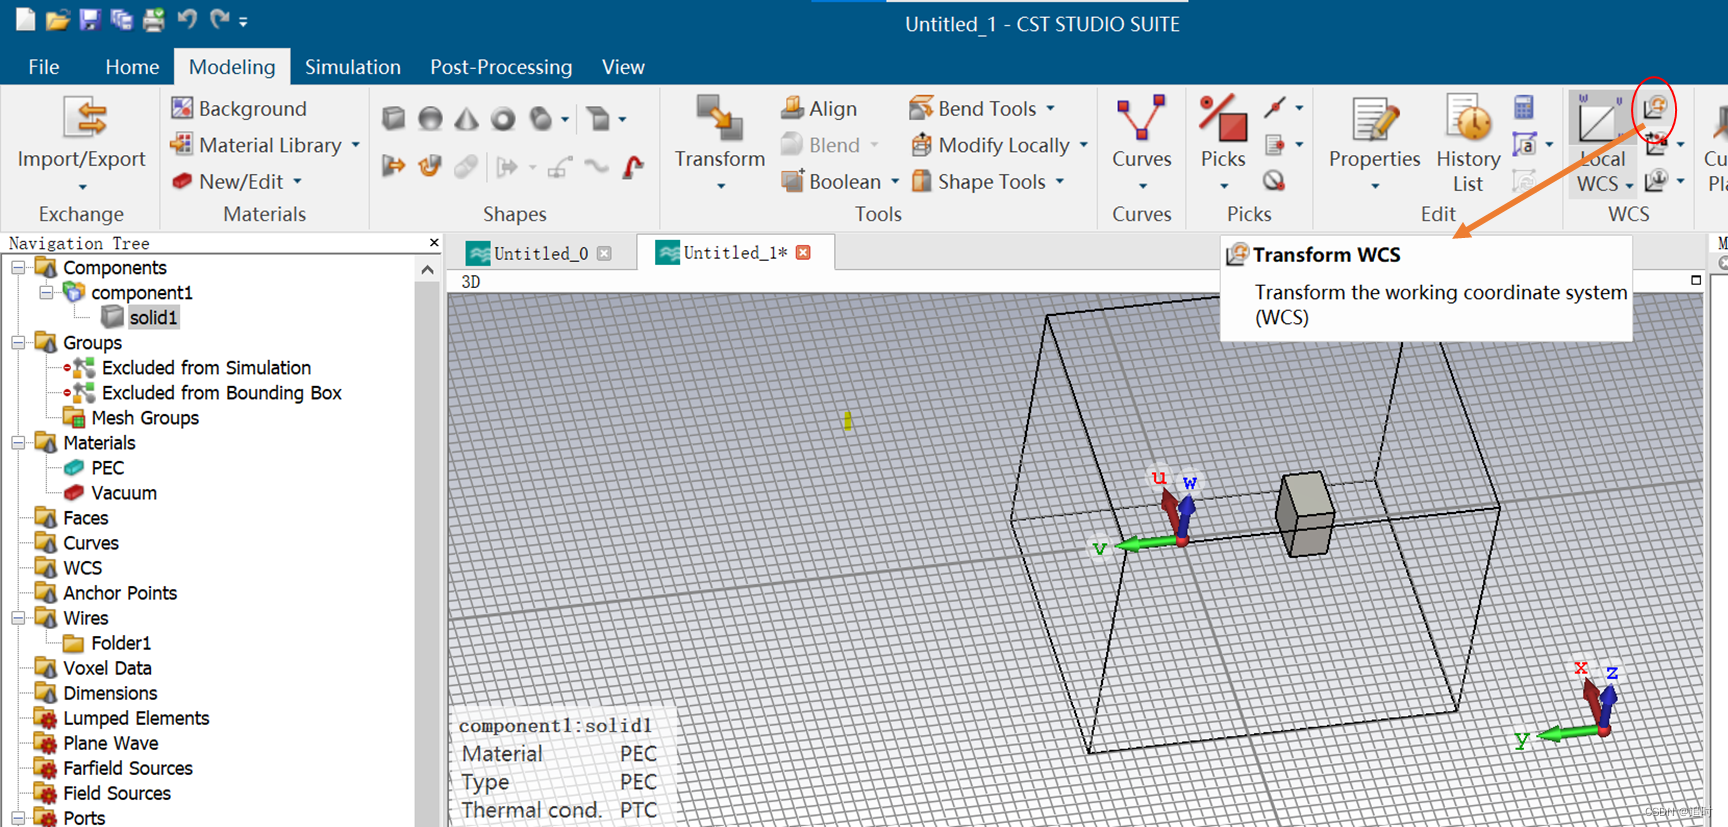Open the History List
1728x827 pixels.
coord(1467,143)
